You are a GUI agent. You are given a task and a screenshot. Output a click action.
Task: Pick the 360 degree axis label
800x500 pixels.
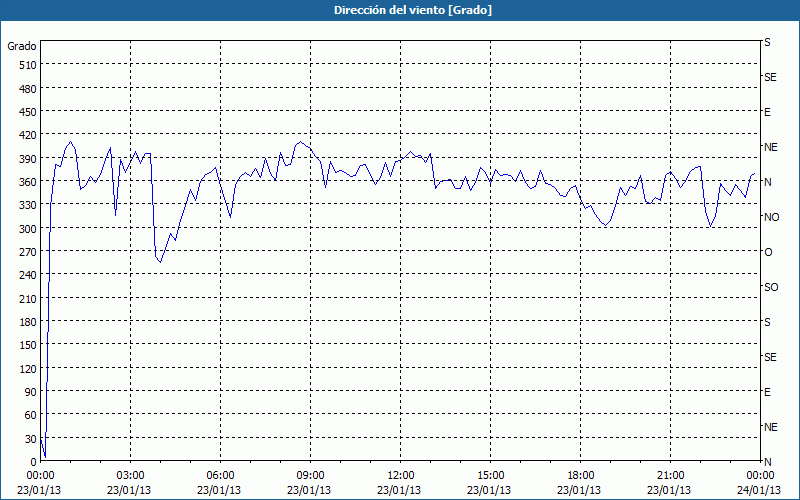click(x=28, y=182)
